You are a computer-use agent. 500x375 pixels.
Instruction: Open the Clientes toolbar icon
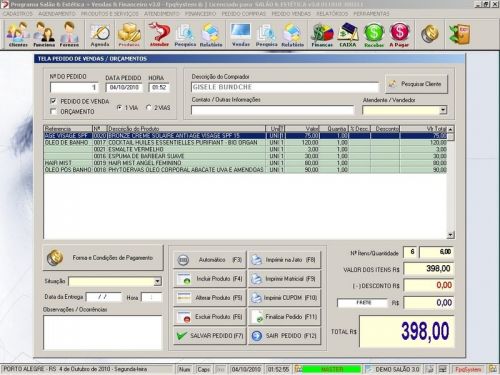point(18,34)
